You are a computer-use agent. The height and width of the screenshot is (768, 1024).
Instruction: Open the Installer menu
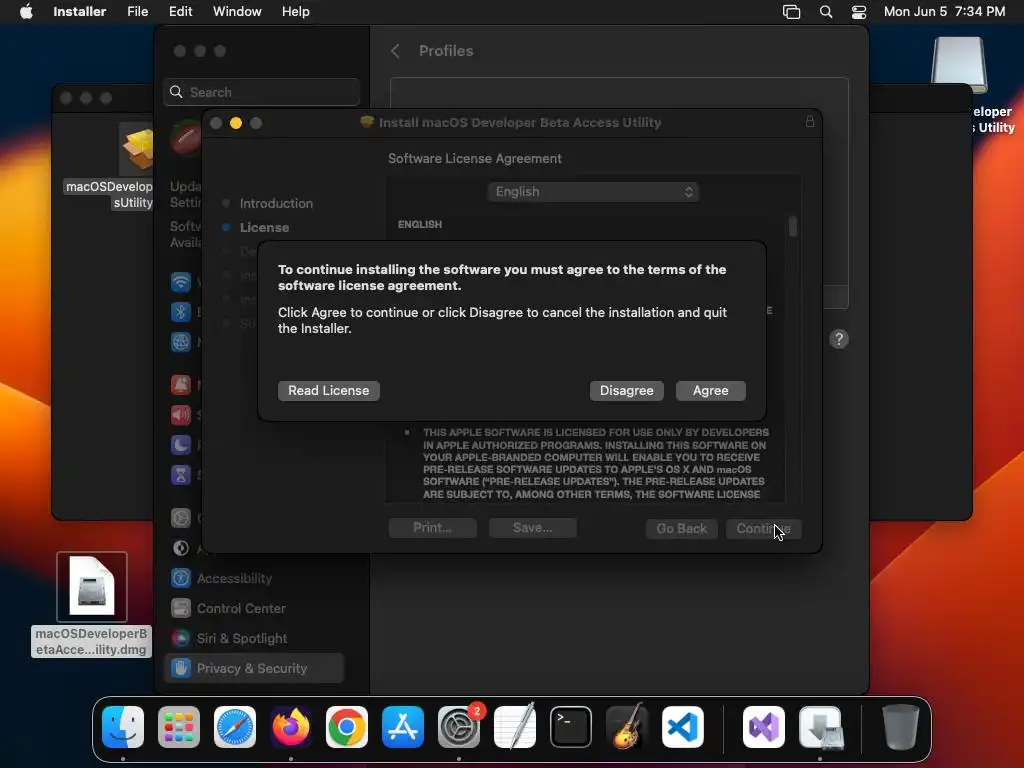(80, 12)
